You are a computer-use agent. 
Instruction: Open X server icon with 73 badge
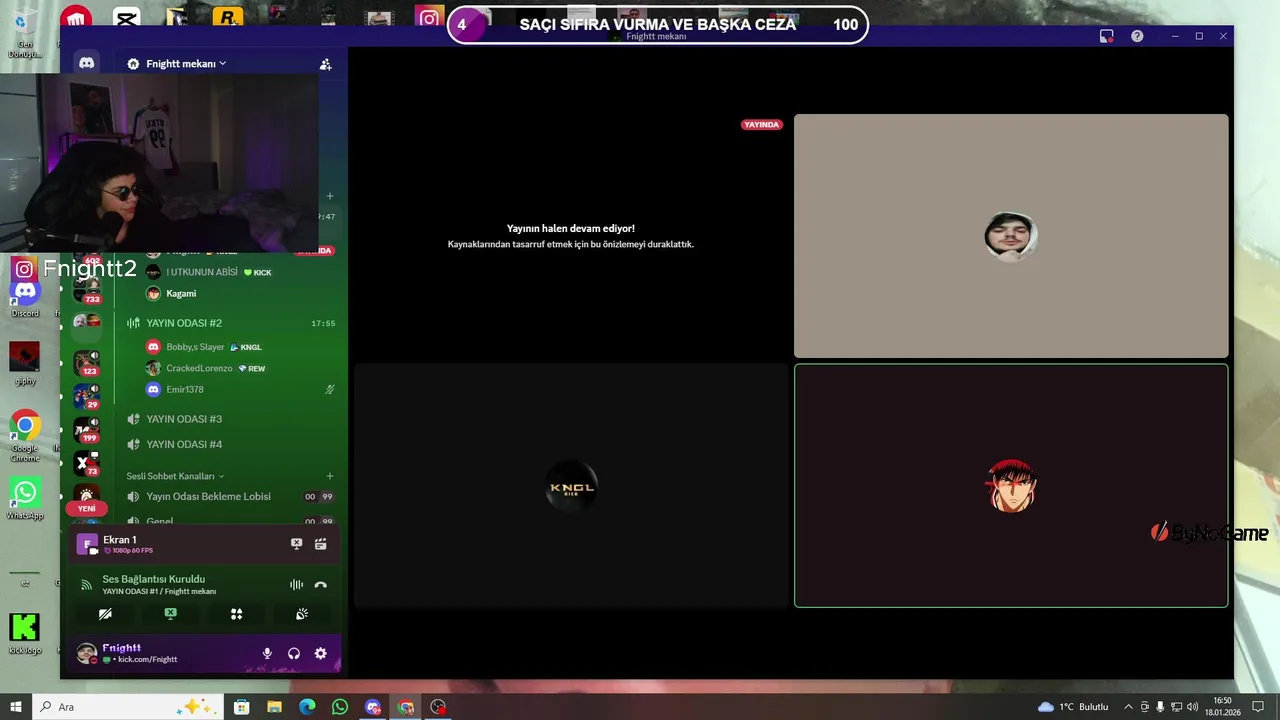click(87, 463)
